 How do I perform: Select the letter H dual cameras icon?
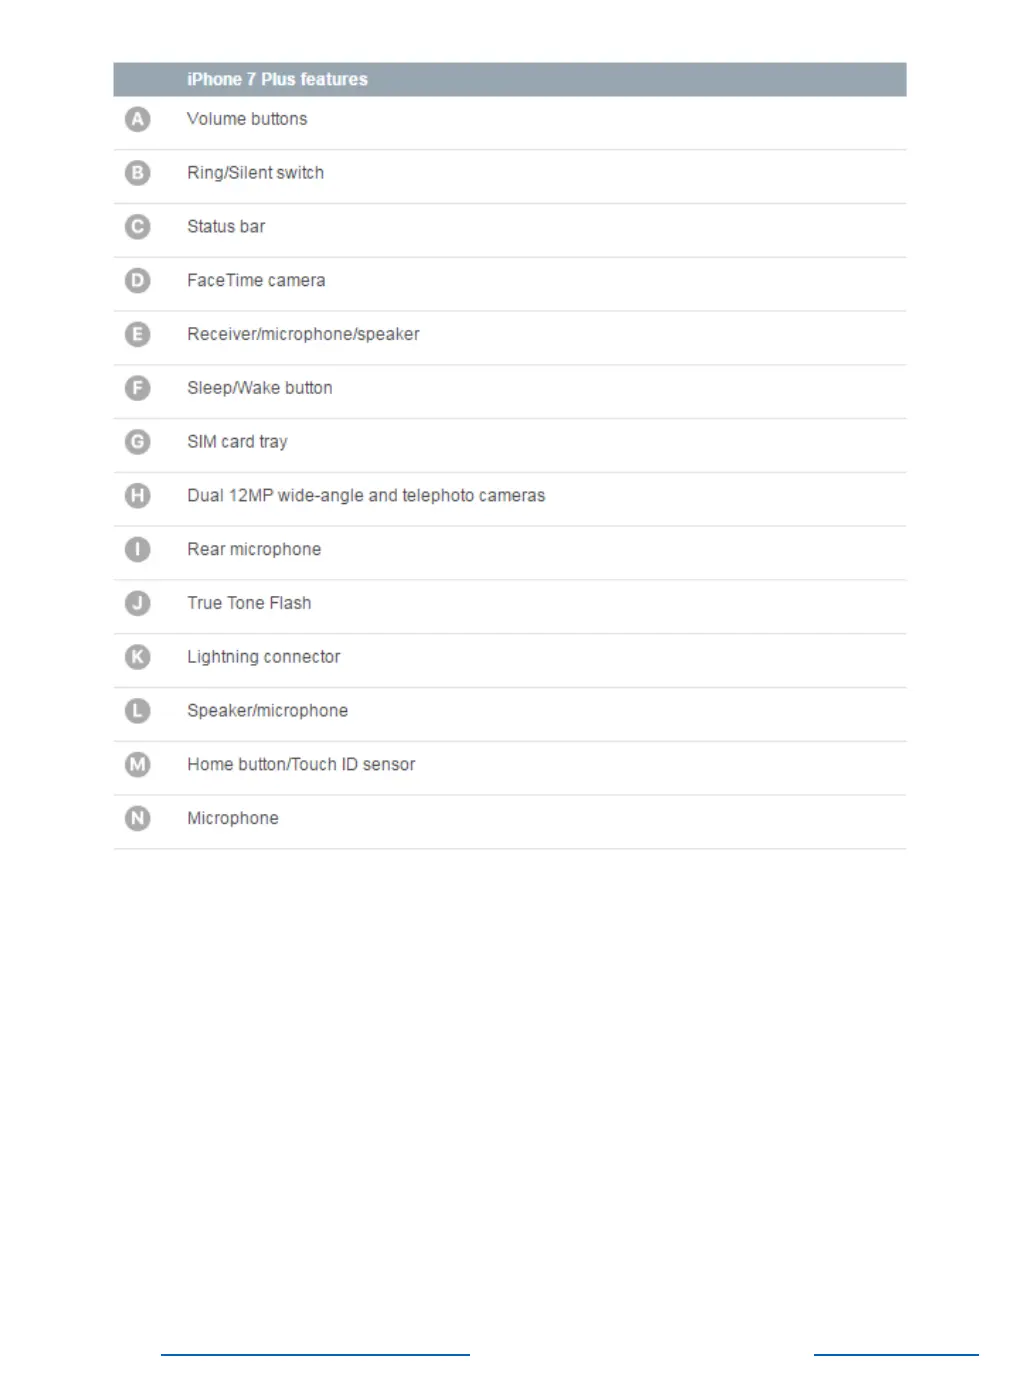click(x=137, y=495)
